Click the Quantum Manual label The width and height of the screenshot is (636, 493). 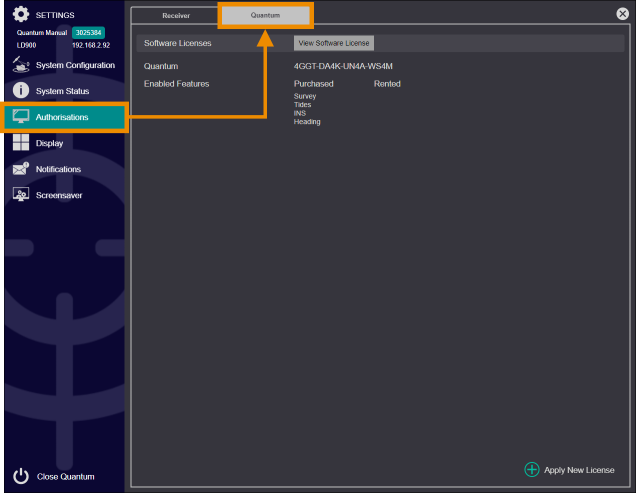[42, 32]
